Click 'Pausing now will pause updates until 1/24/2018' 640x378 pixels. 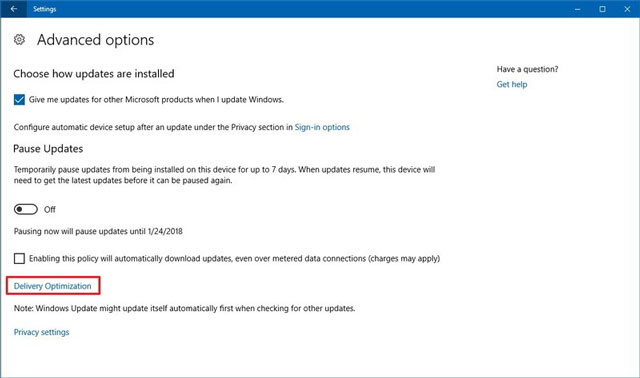coord(98,231)
